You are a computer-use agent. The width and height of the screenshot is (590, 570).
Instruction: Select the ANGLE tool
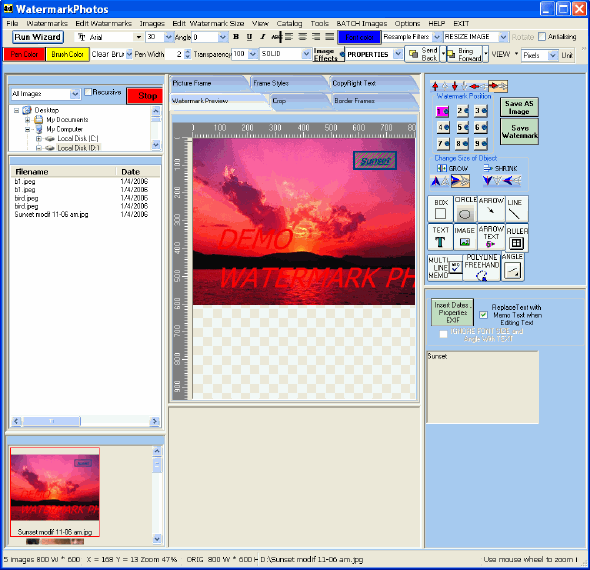[x=512, y=268]
